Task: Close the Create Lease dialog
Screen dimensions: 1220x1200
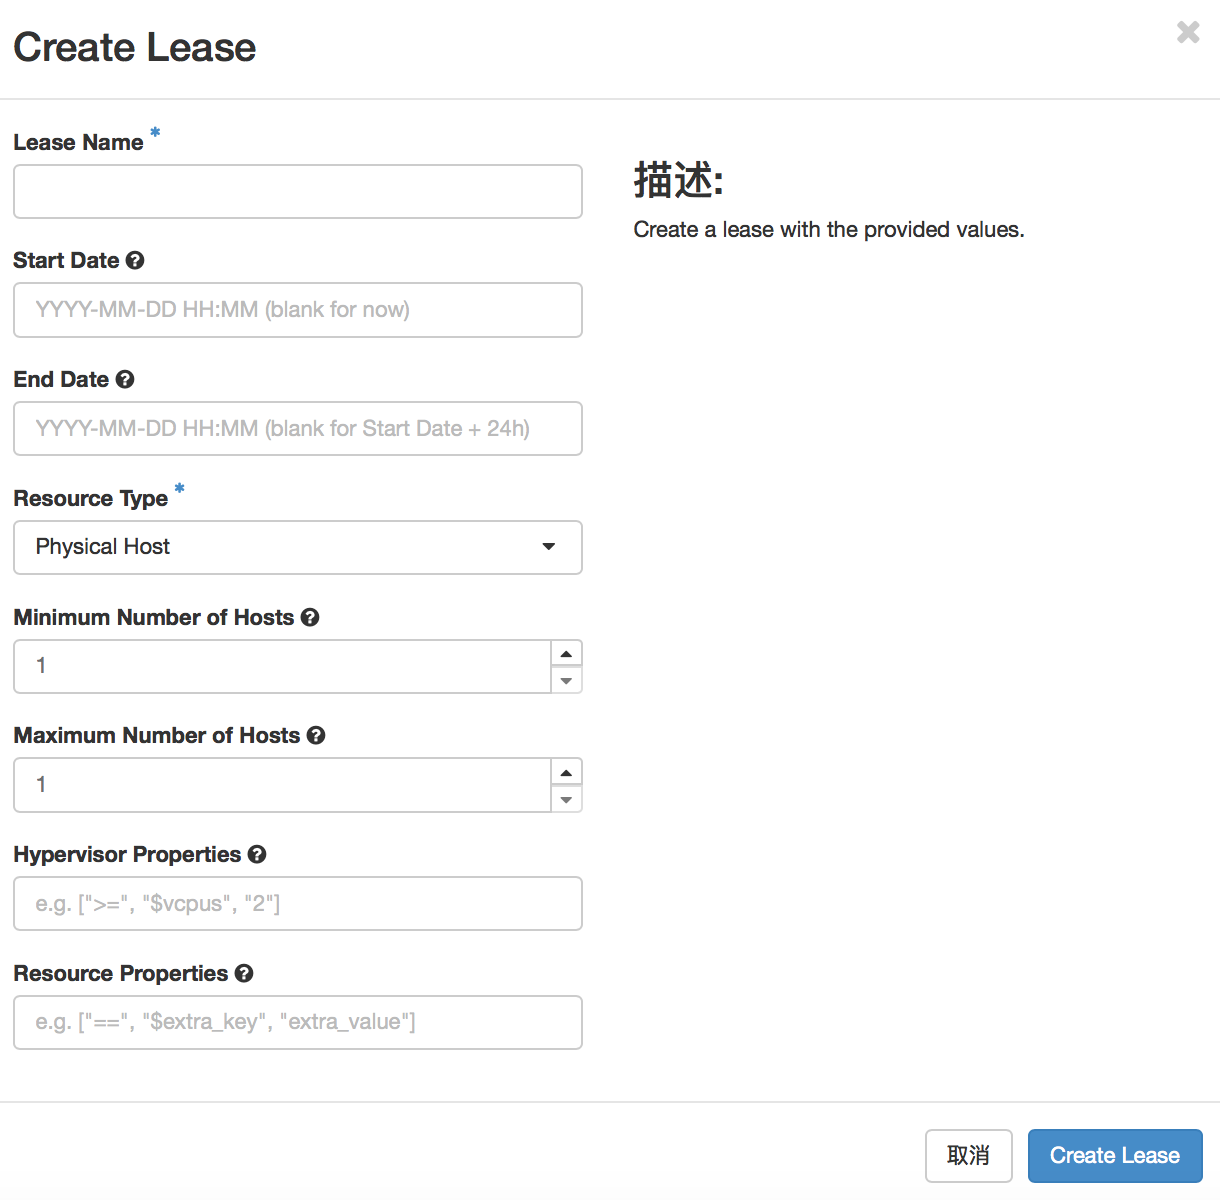Action: click(x=1188, y=33)
